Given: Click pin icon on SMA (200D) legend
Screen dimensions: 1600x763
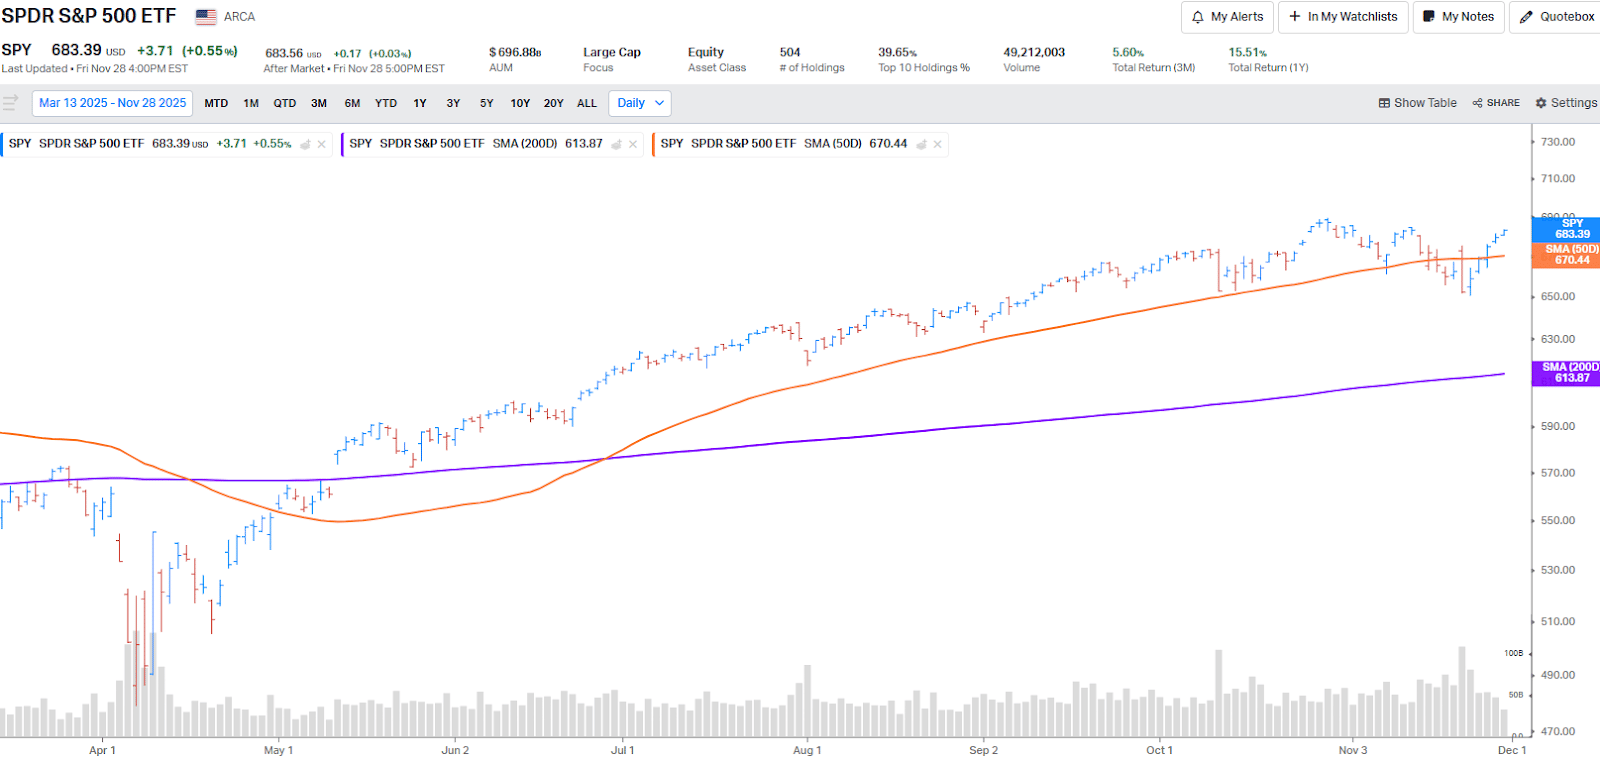Looking at the screenshot, I should coord(617,144).
